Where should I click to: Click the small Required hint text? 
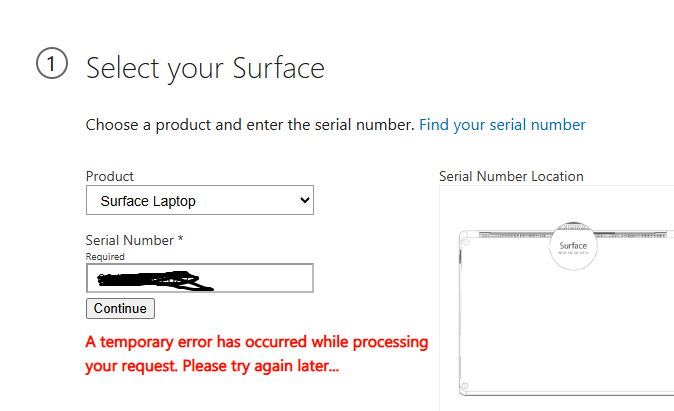click(105, 256)
